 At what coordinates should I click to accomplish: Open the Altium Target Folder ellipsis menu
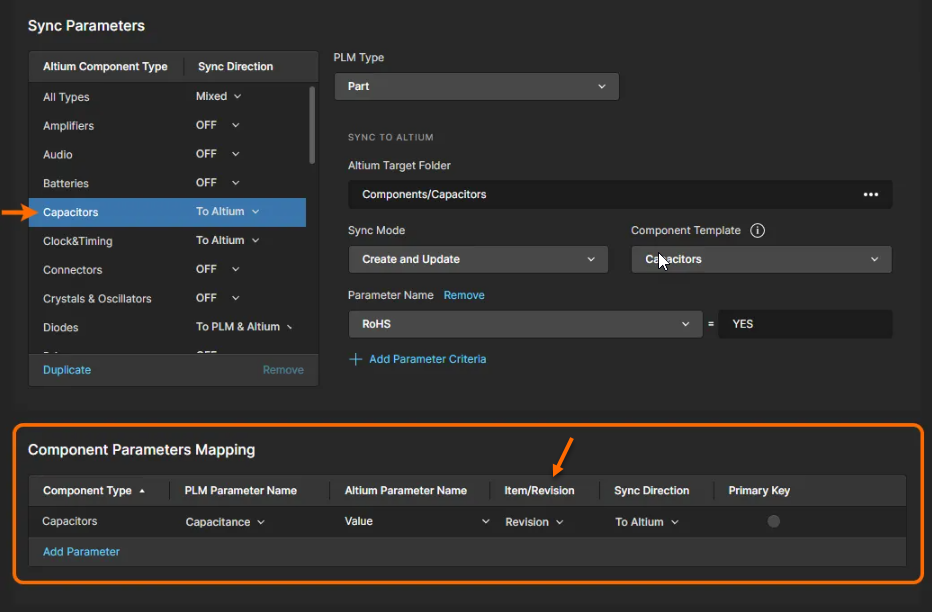tap(870, 195)
